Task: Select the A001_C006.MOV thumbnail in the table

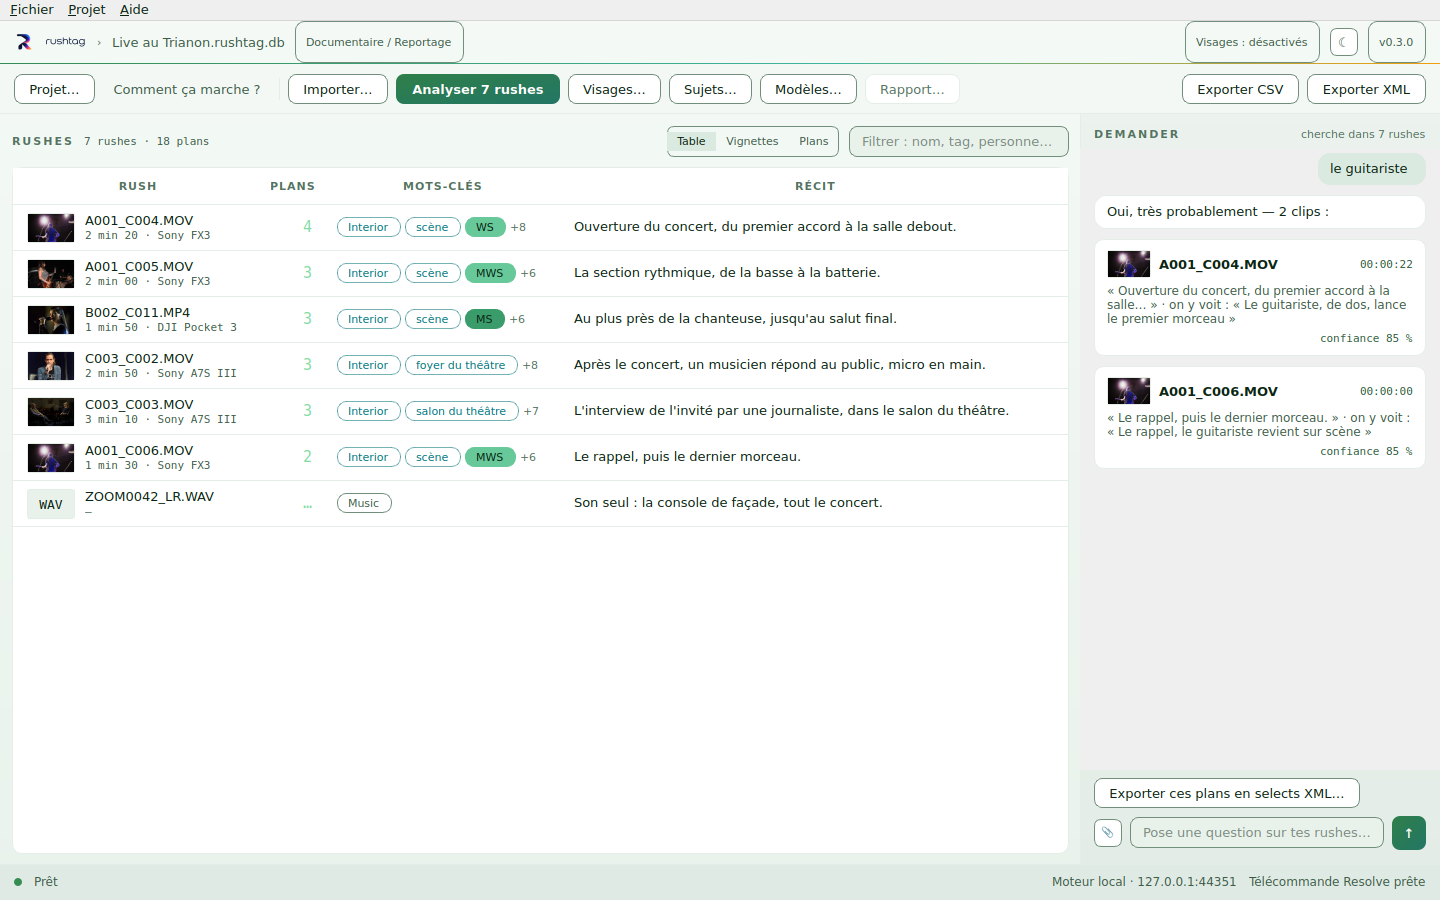Action: point(51,458)
